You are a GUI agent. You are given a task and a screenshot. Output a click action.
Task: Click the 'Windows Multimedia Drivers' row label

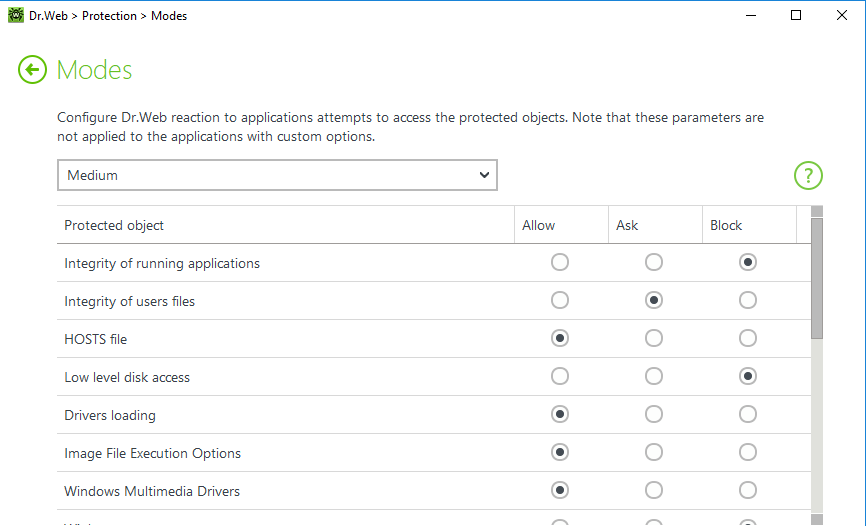coord(152,491)
